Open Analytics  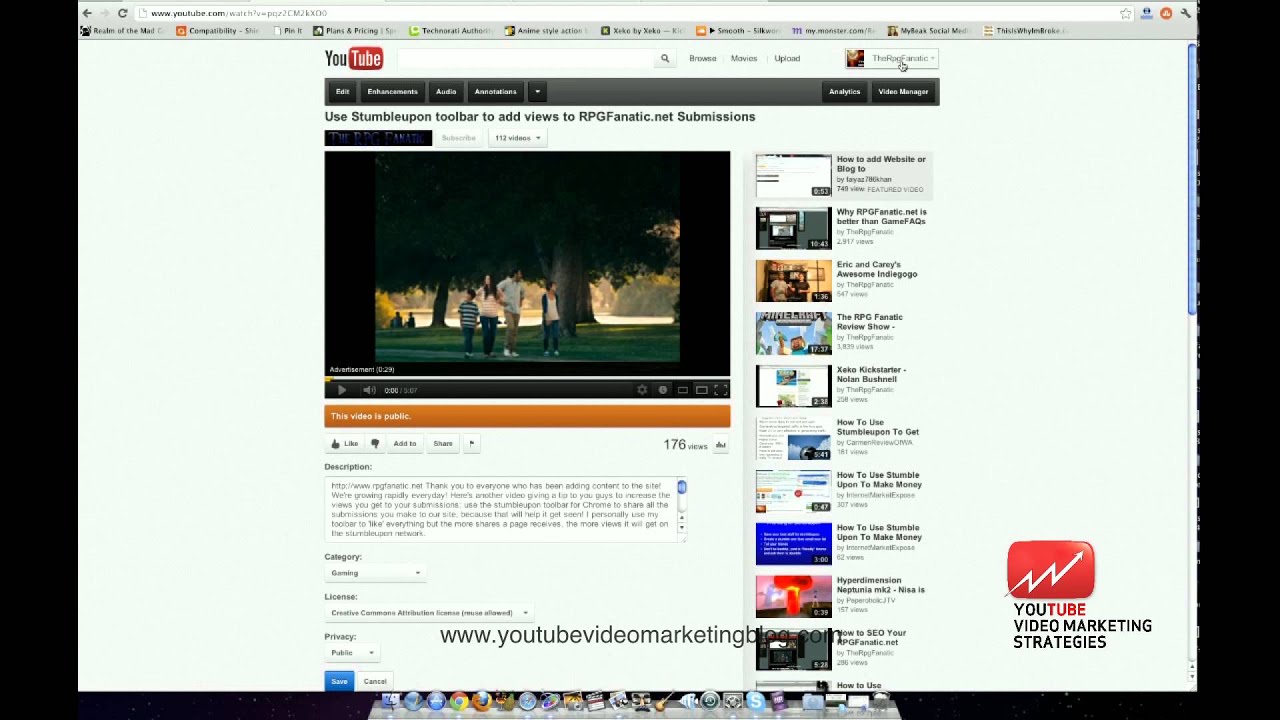pos(844,92)
